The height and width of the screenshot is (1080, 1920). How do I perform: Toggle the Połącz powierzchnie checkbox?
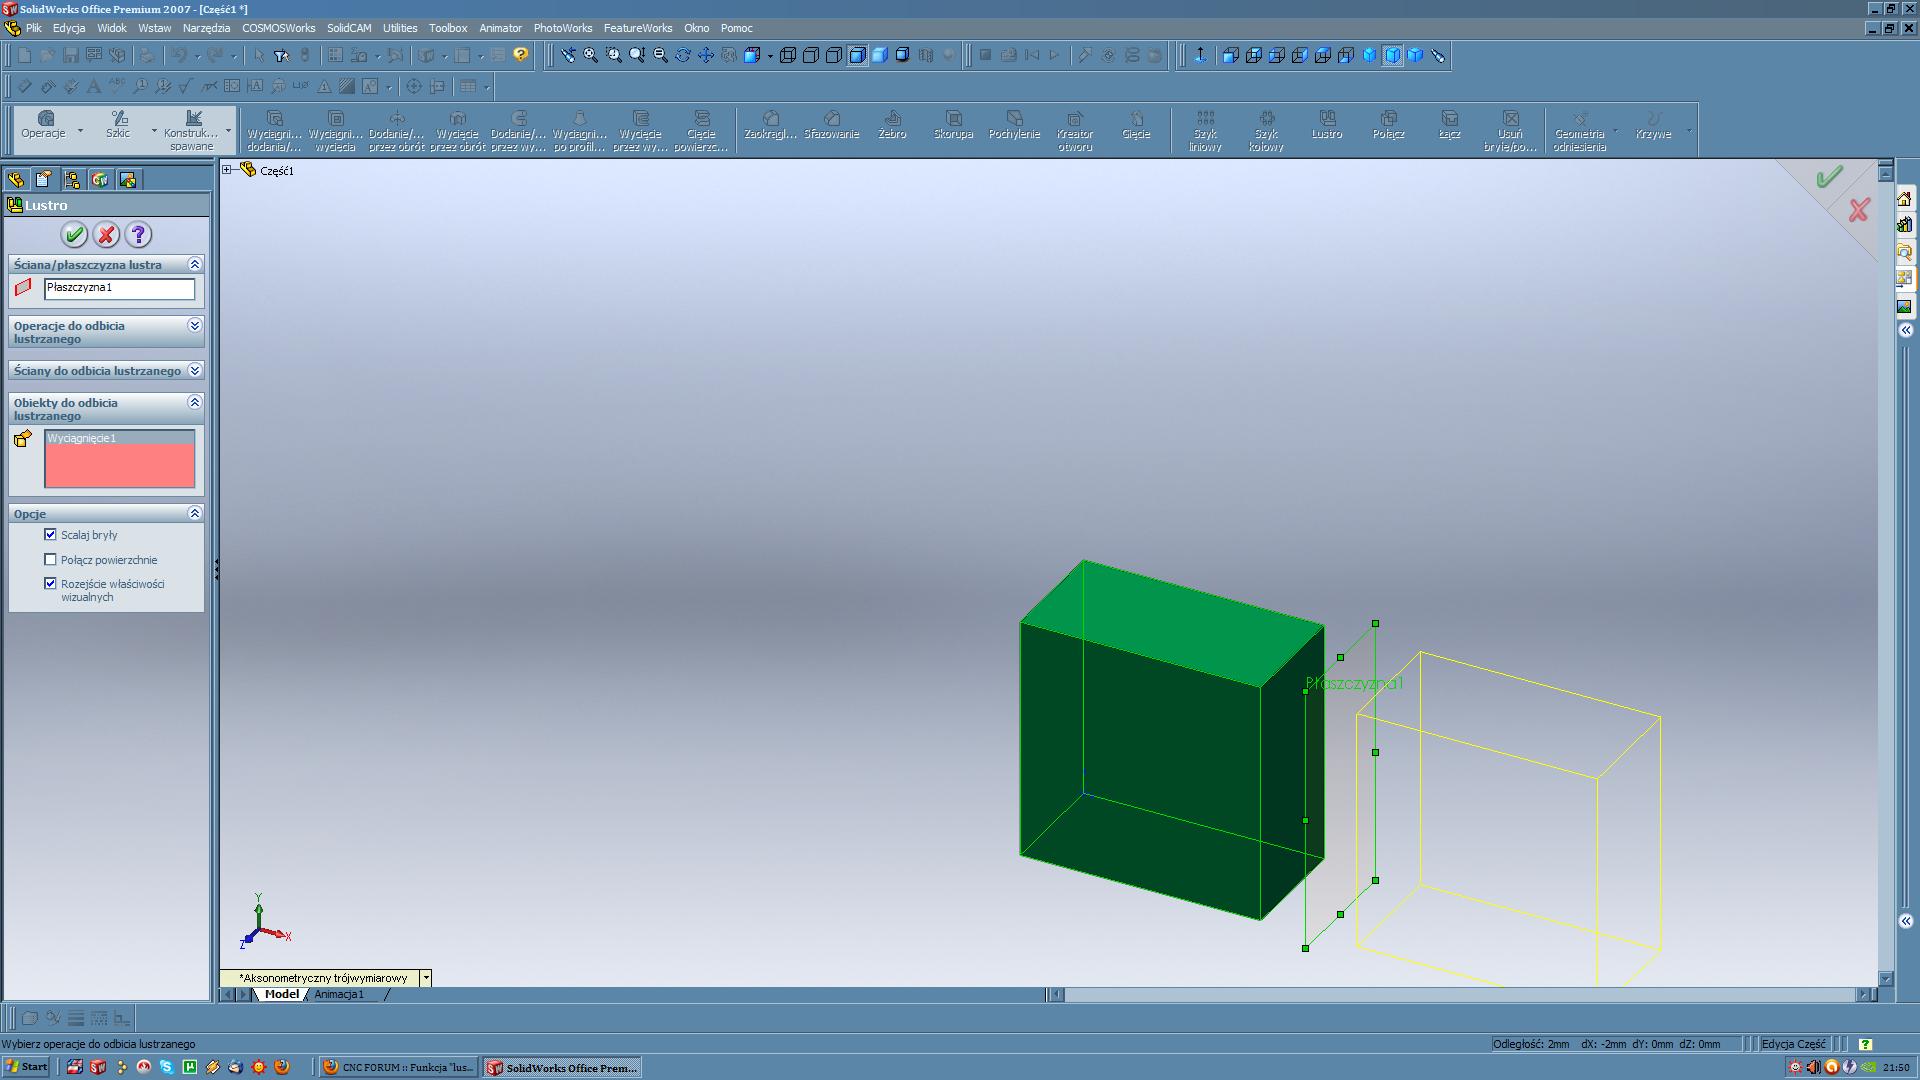point(50,559)
